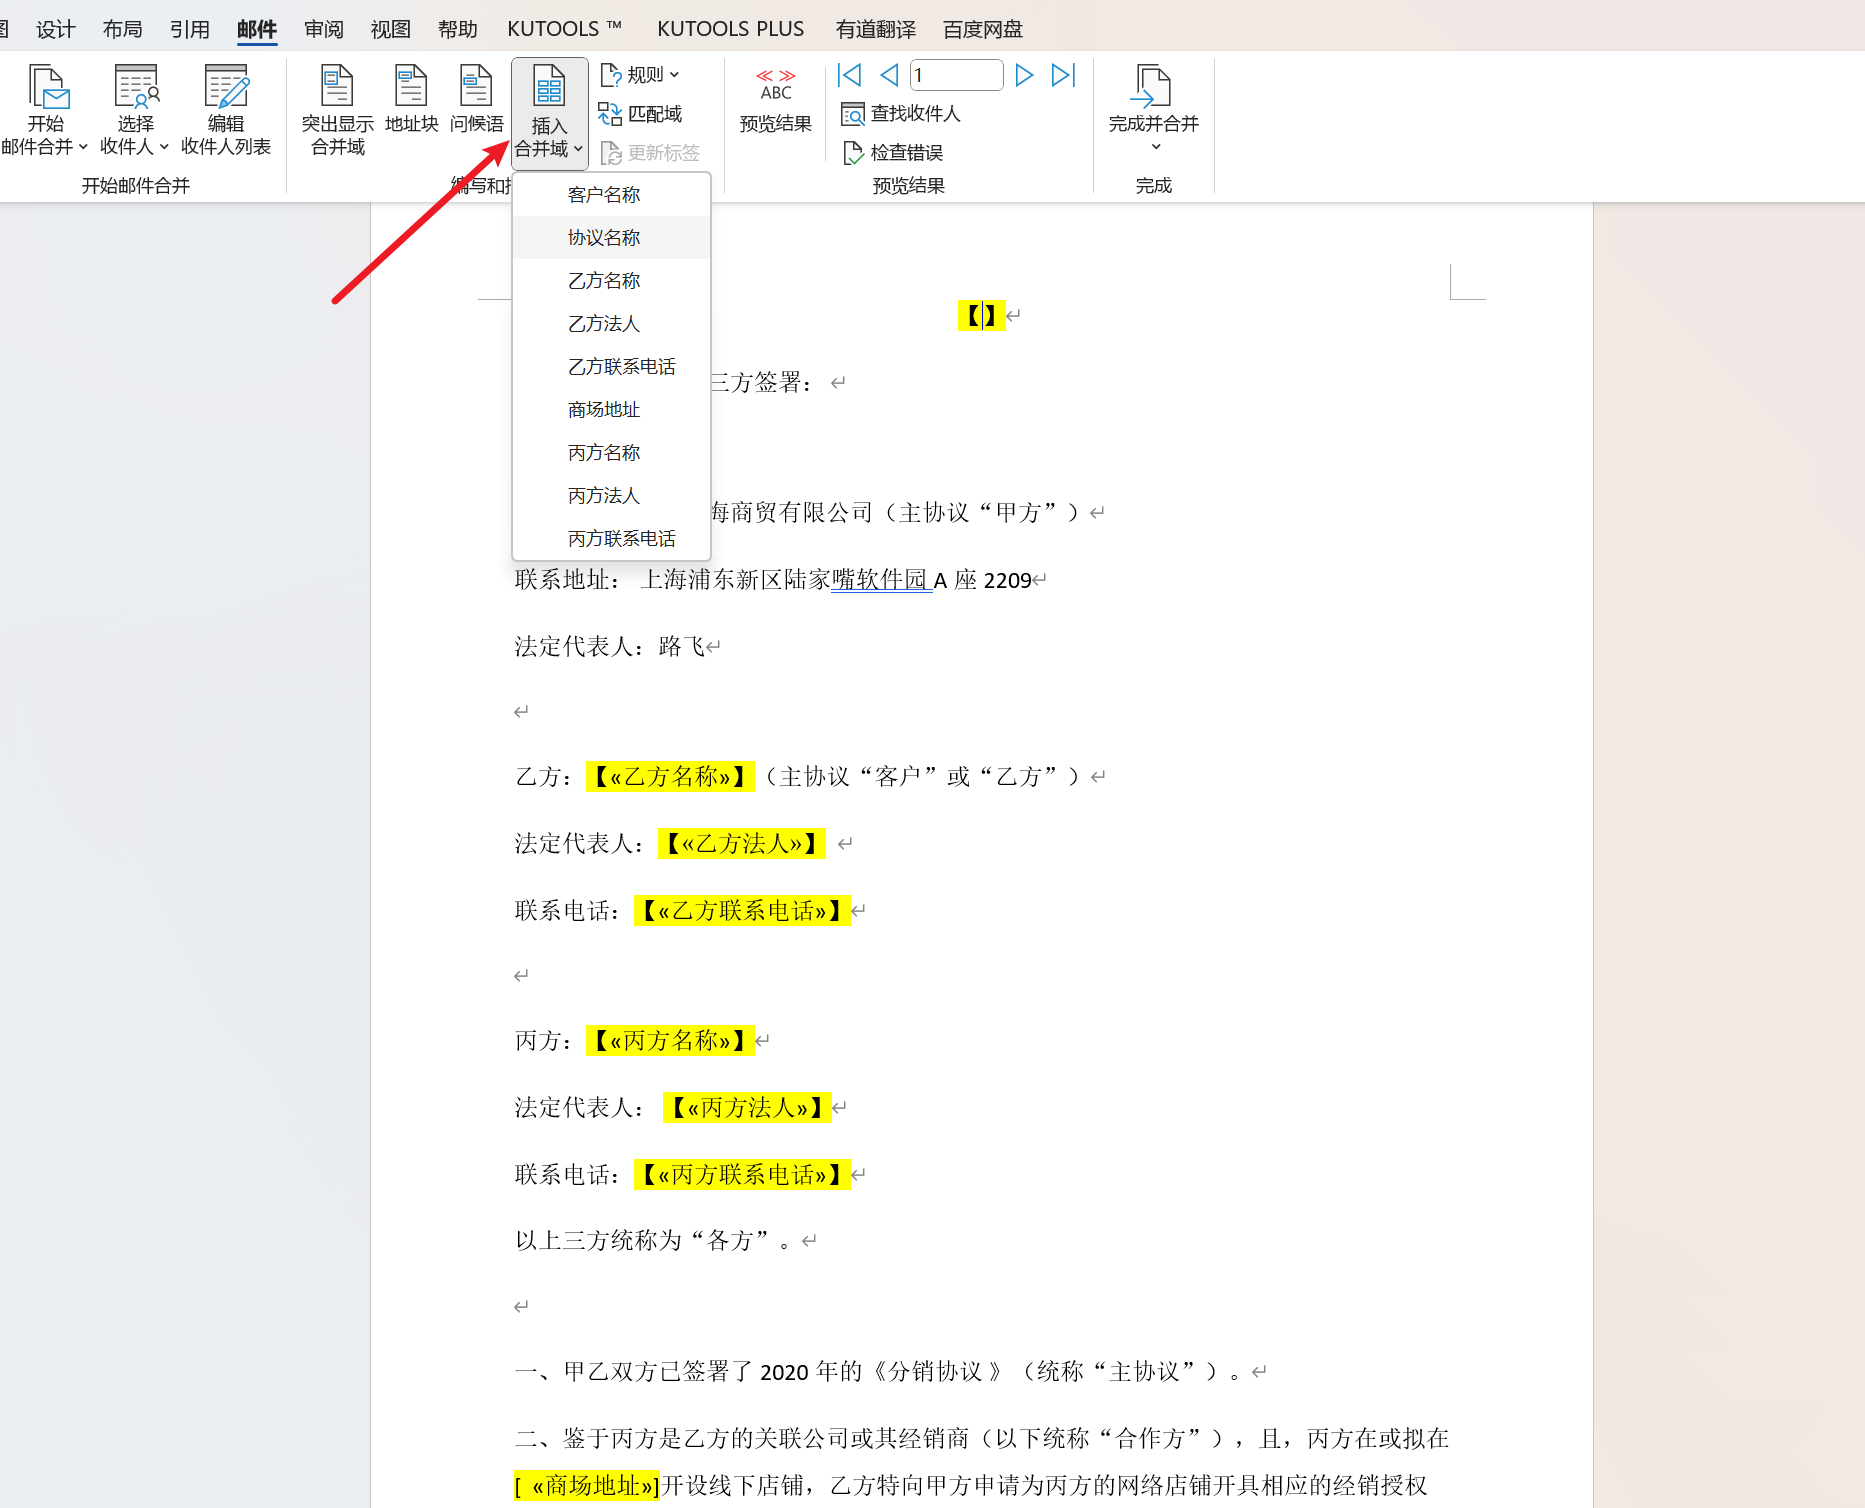Open the KUTOOLS ™ tab
Viewport: 1865px width, 1508px height.
[x=565, y=29]
